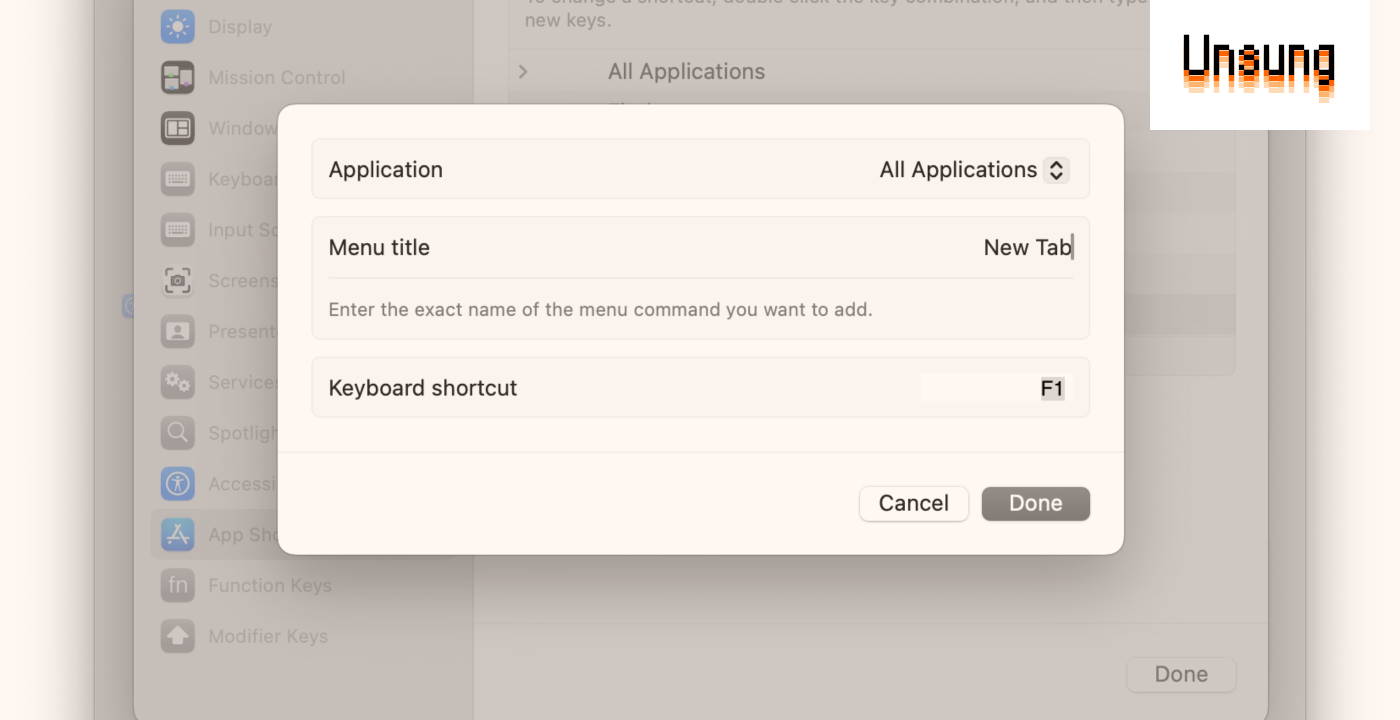Open the All Applications popup in Application row

tap(973, 170)
